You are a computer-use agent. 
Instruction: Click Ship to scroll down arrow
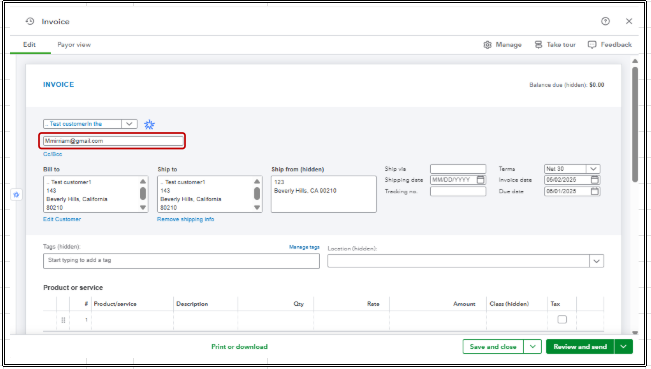[x=257, y=207]
